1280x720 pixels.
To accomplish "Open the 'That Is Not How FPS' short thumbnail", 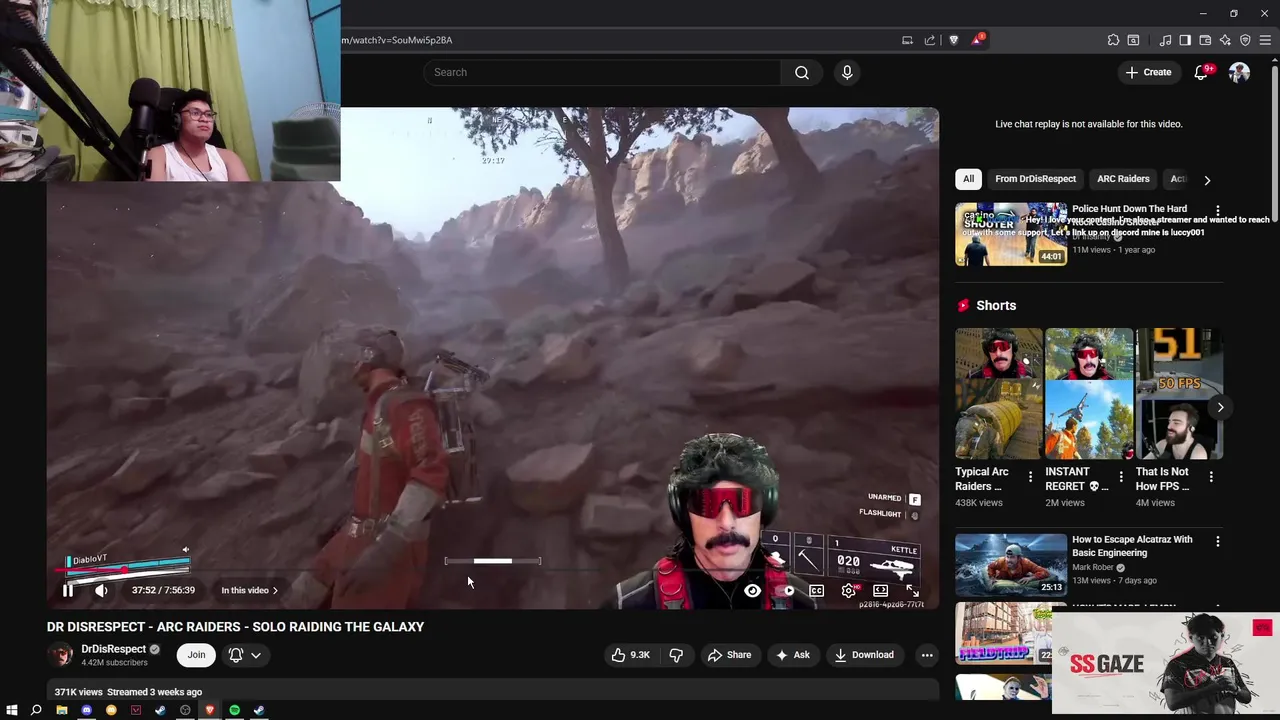I will pos(1179,394).
